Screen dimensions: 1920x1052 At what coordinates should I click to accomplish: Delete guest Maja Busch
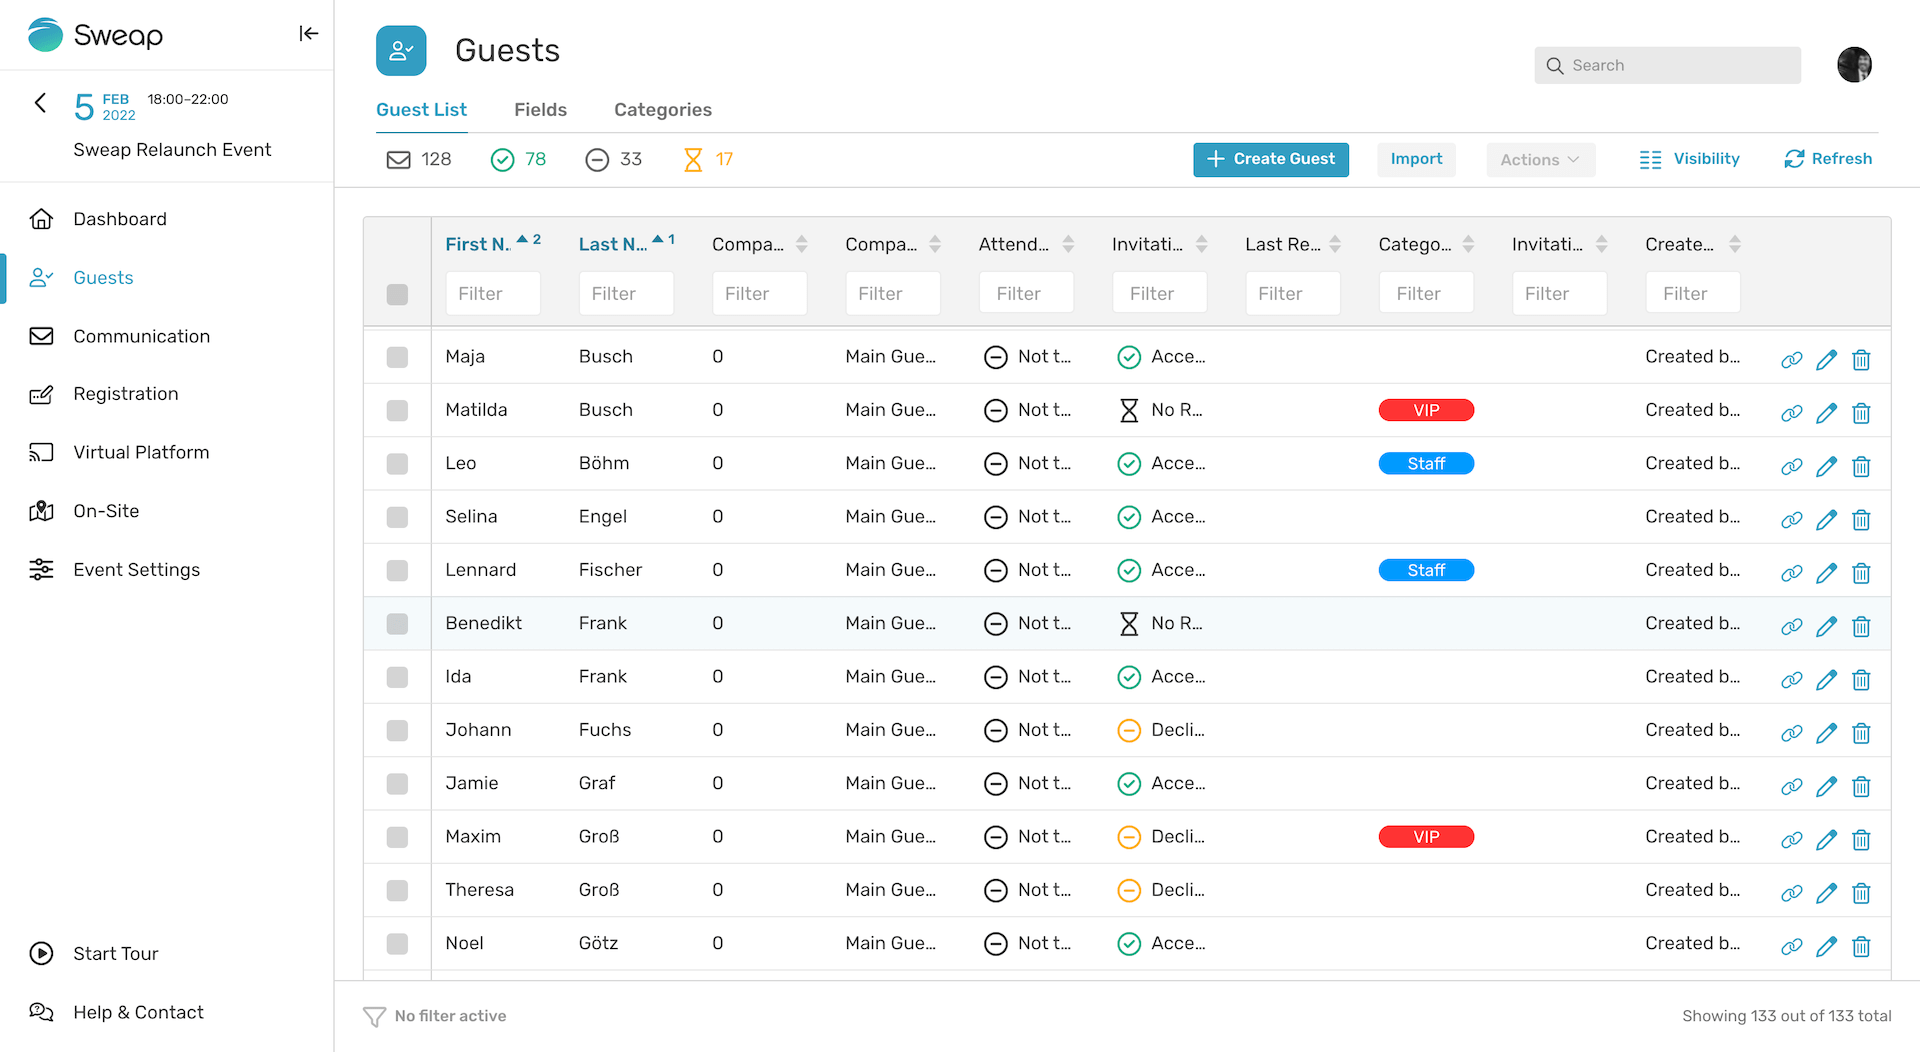click(x=1861, y=360)
